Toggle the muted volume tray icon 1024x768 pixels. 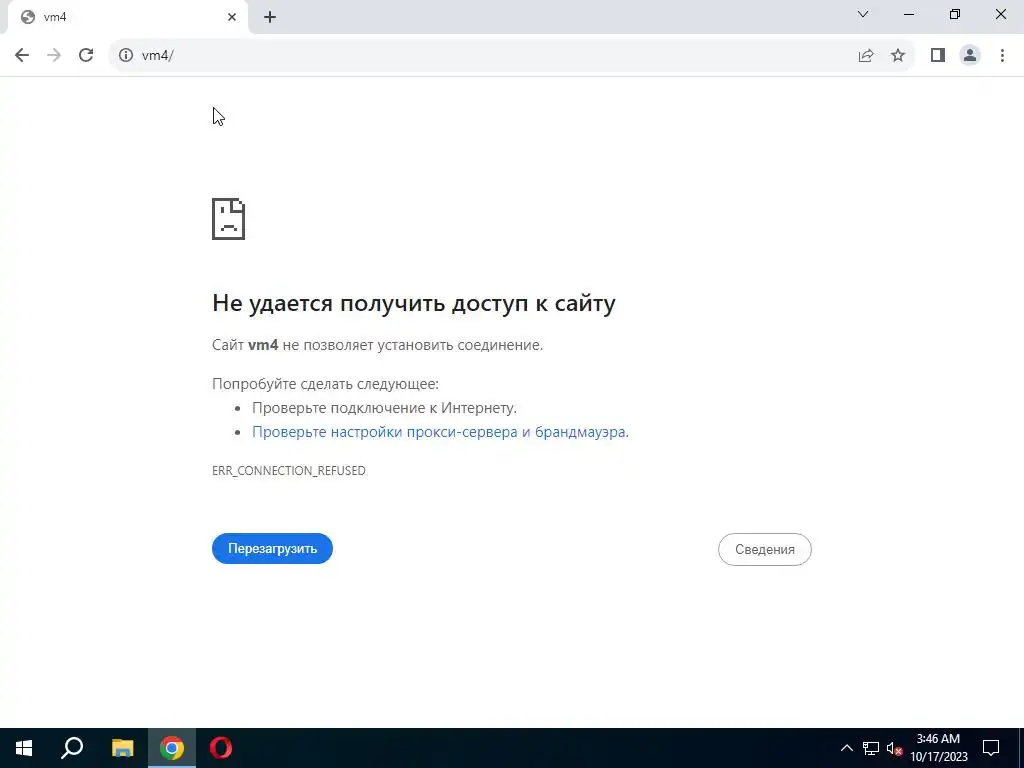894,748
